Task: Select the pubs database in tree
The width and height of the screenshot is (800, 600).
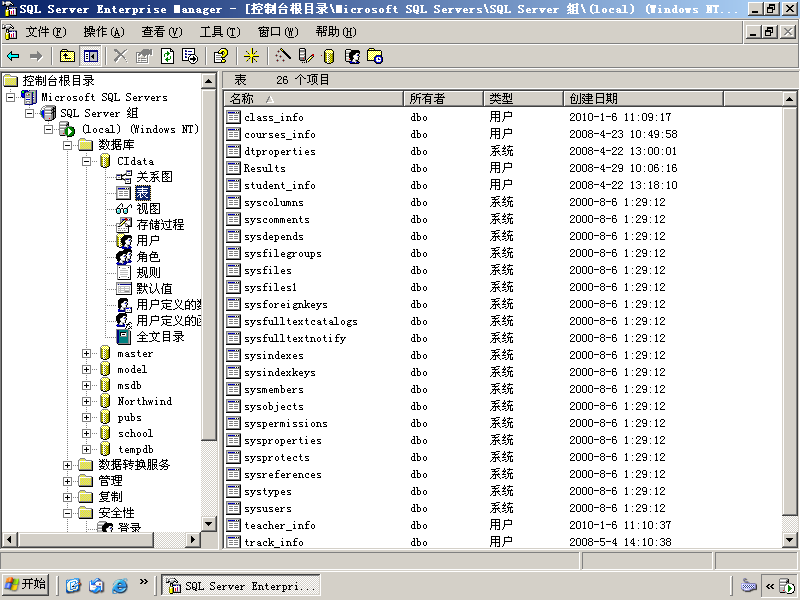Action: click(x=129, y=417)
